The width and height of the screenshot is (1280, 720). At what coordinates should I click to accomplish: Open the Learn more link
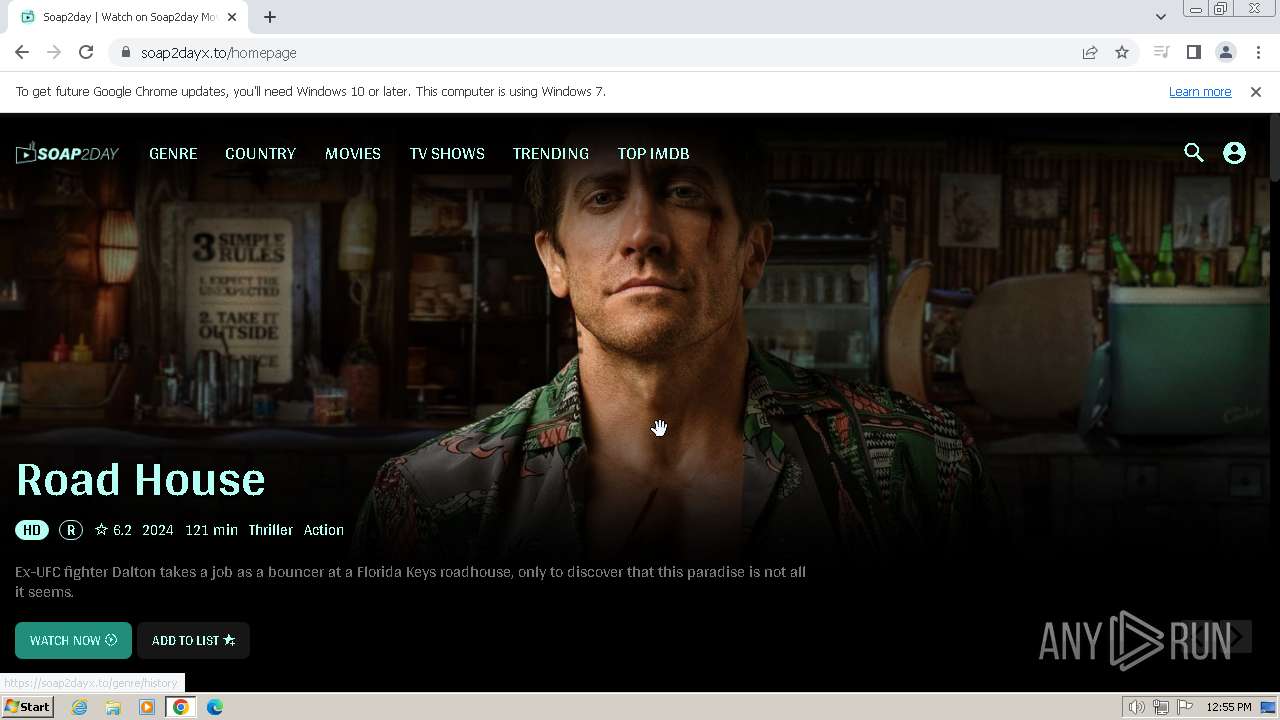pos(1200,91)
